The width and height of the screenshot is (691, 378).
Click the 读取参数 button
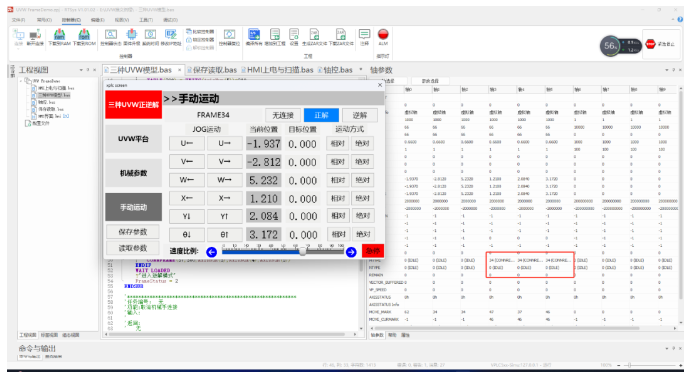coord(133,248)
